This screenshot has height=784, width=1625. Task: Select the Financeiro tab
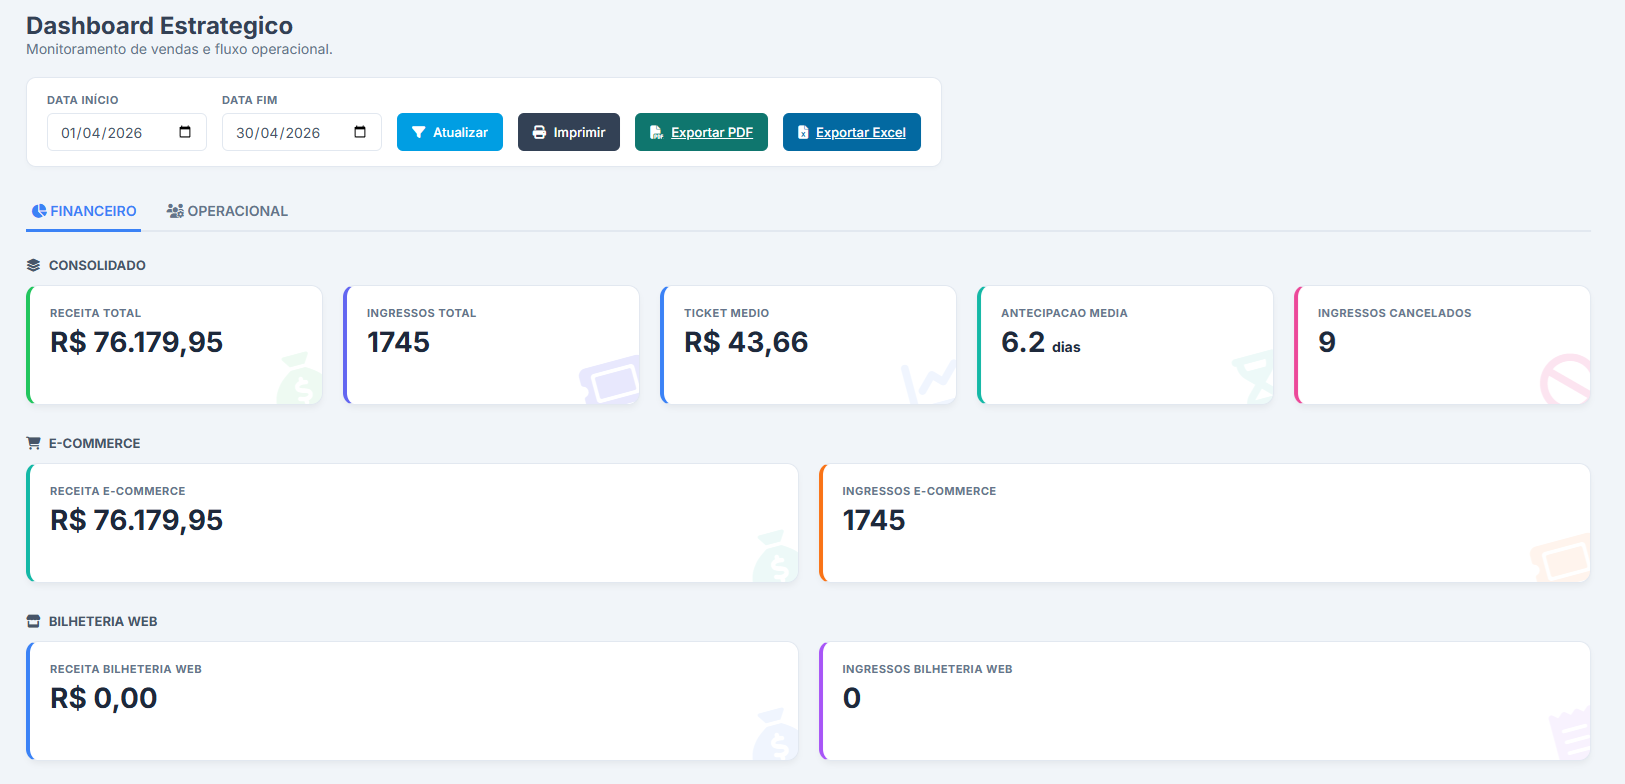click(84, 211)
